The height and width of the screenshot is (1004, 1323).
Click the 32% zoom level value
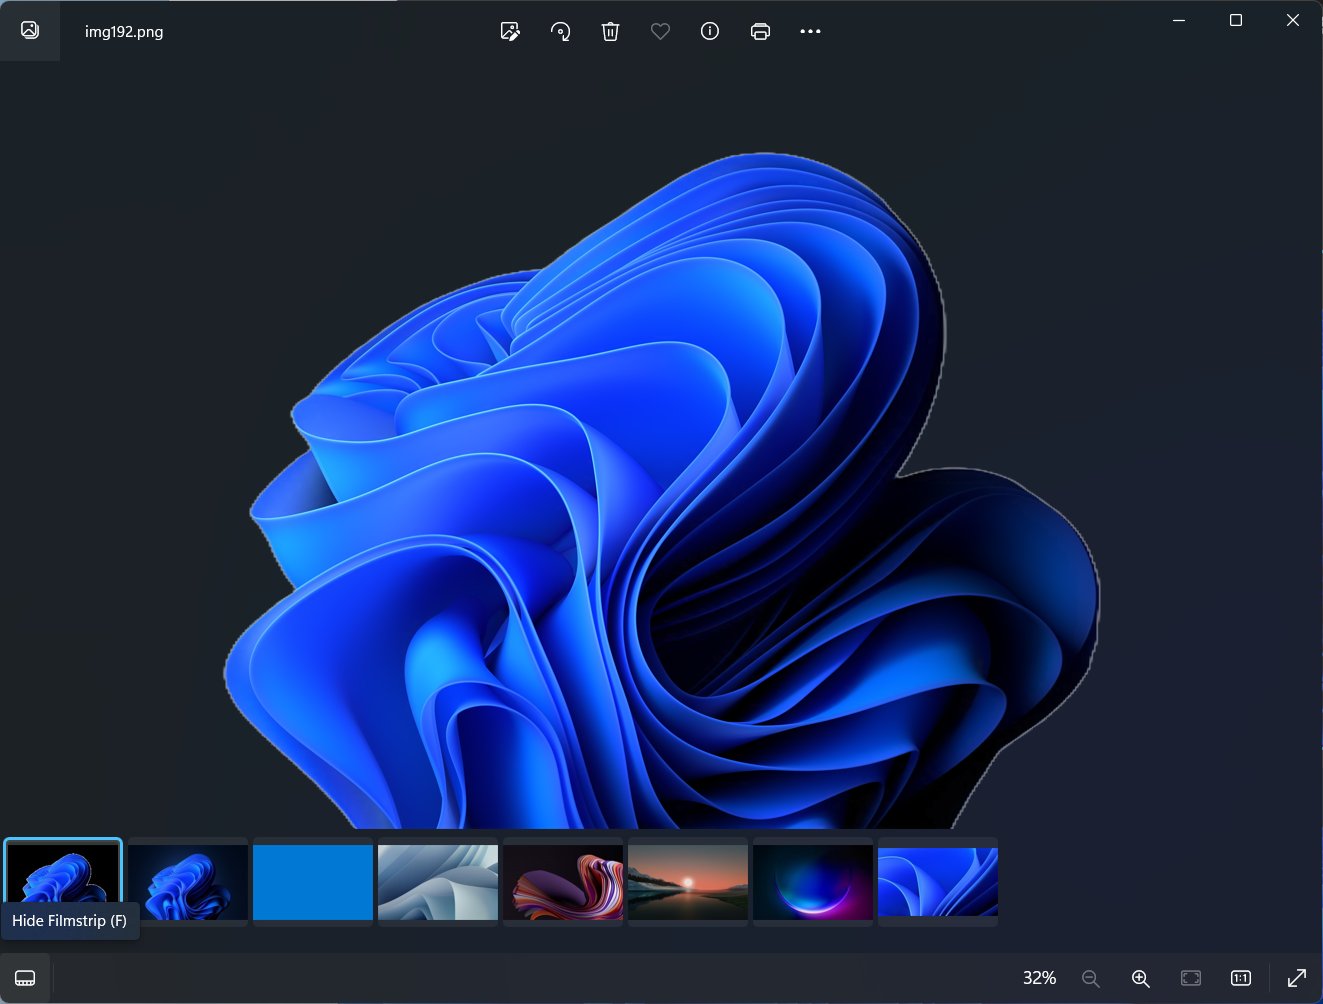coord(1040,978)
